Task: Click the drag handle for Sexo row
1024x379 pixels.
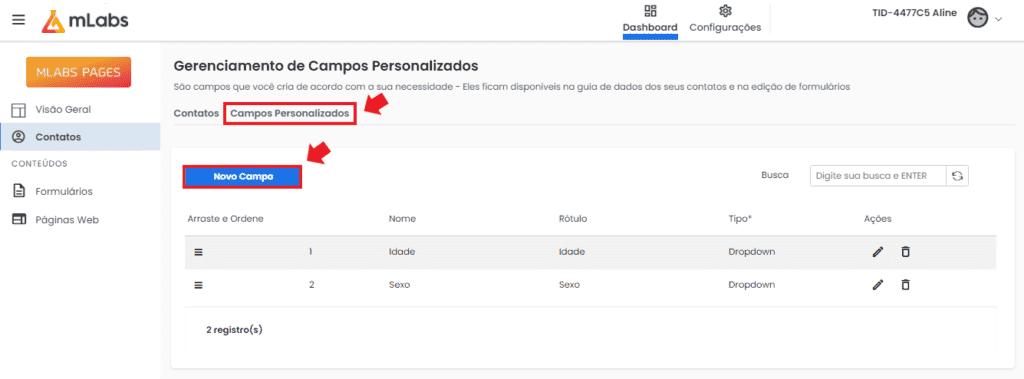Action: coord(199,285)
